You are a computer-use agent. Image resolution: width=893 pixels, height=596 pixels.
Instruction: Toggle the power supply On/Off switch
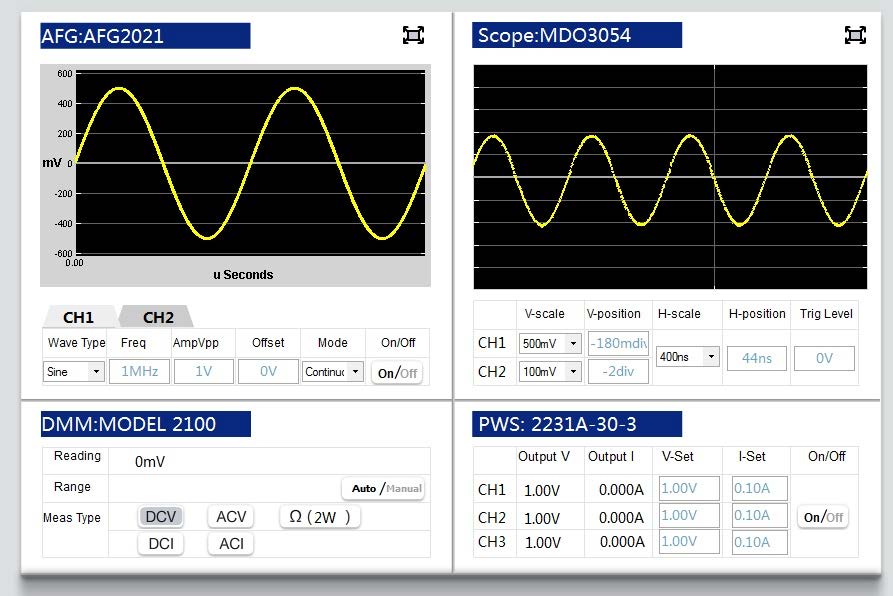[x=826, y=517]
